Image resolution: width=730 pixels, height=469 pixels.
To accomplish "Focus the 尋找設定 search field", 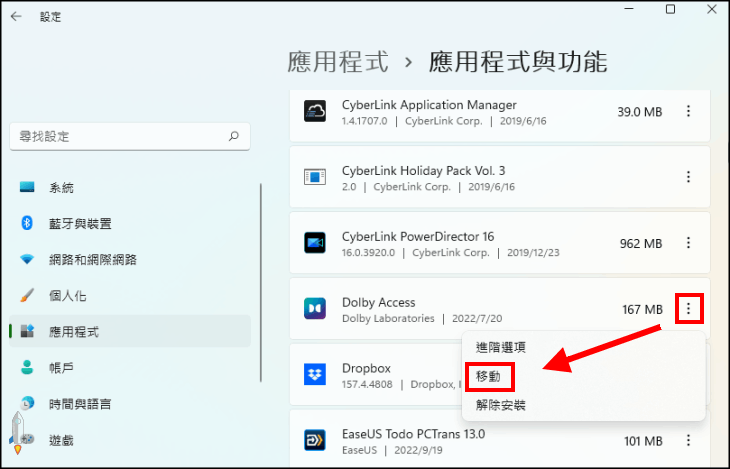I will [x=130, y=136].
